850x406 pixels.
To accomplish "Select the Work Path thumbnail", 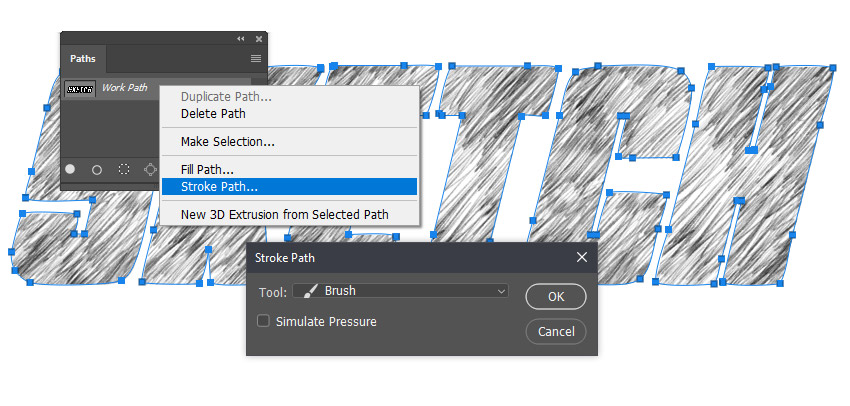I will [80, 88].
